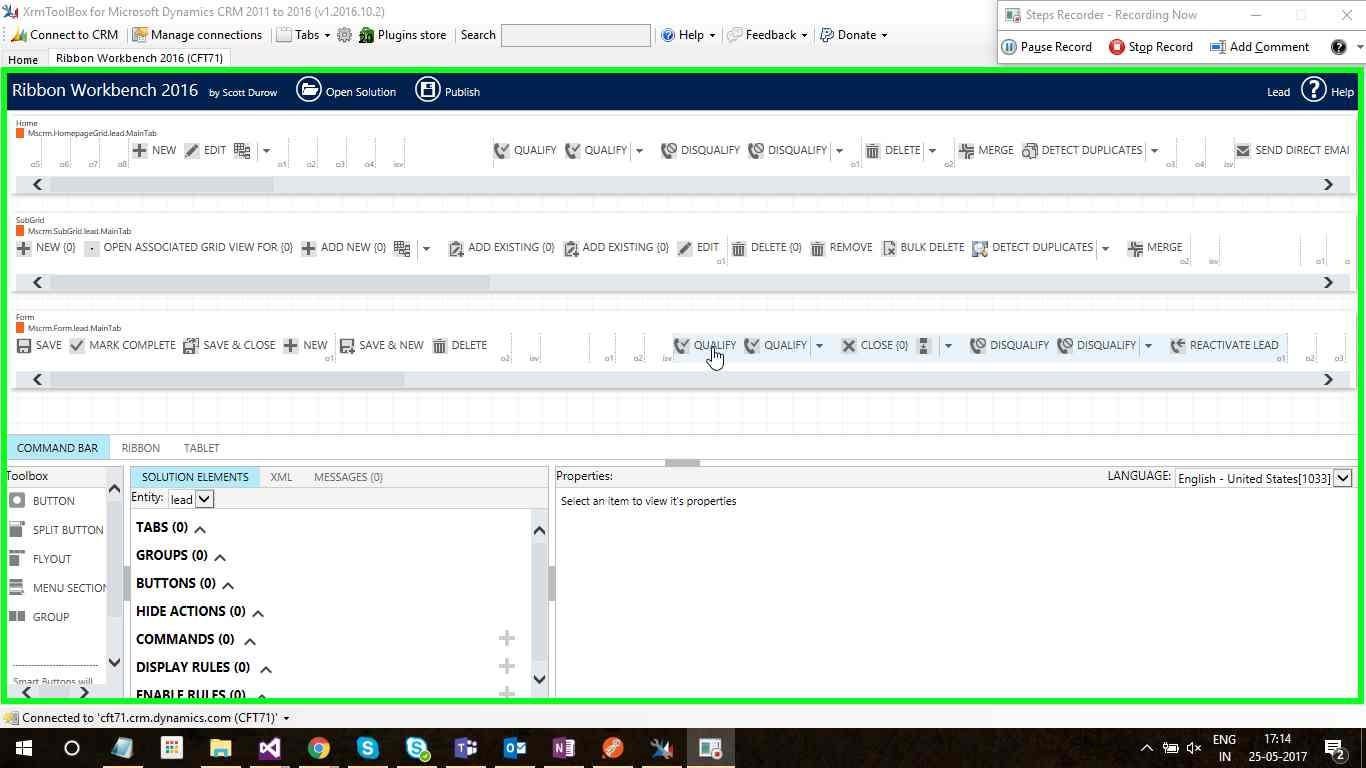Select SAVE & CLOSE in Form row
This screenshot has height=768, width=1366.
[229, 345]
